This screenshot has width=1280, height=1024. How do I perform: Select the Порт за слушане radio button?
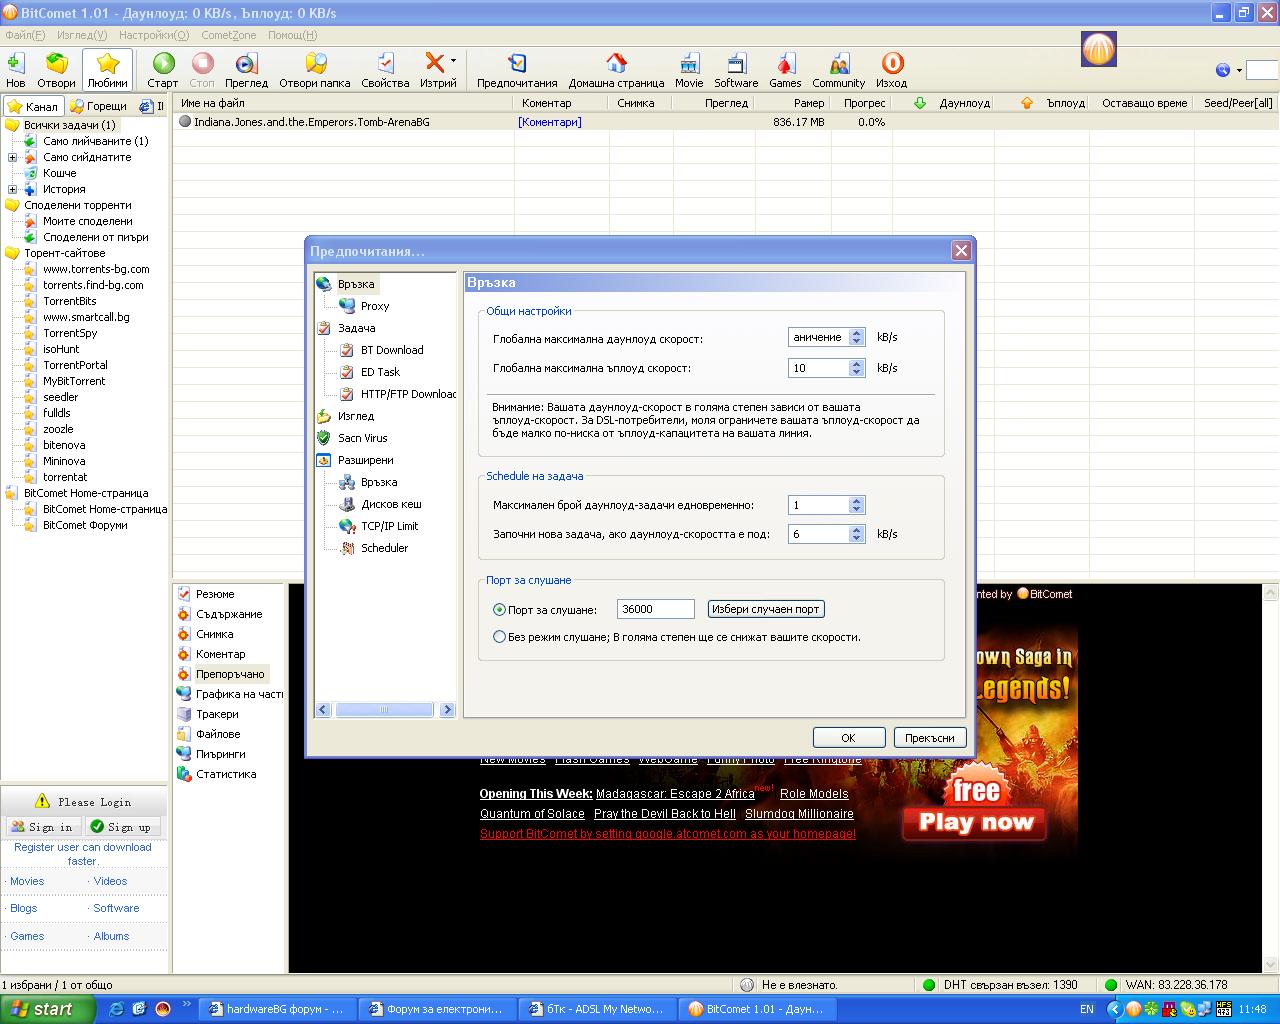pos(499,609)
